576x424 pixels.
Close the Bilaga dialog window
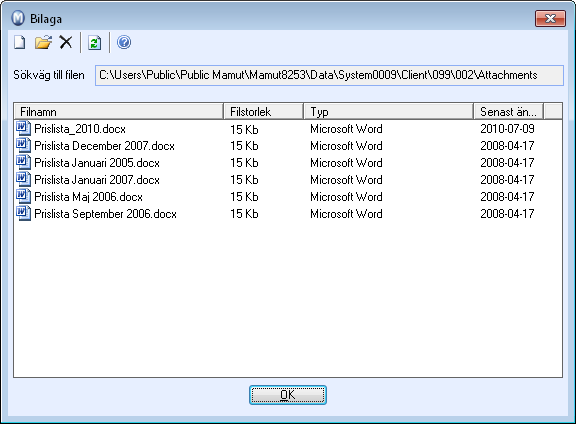(x=550, y=18)
